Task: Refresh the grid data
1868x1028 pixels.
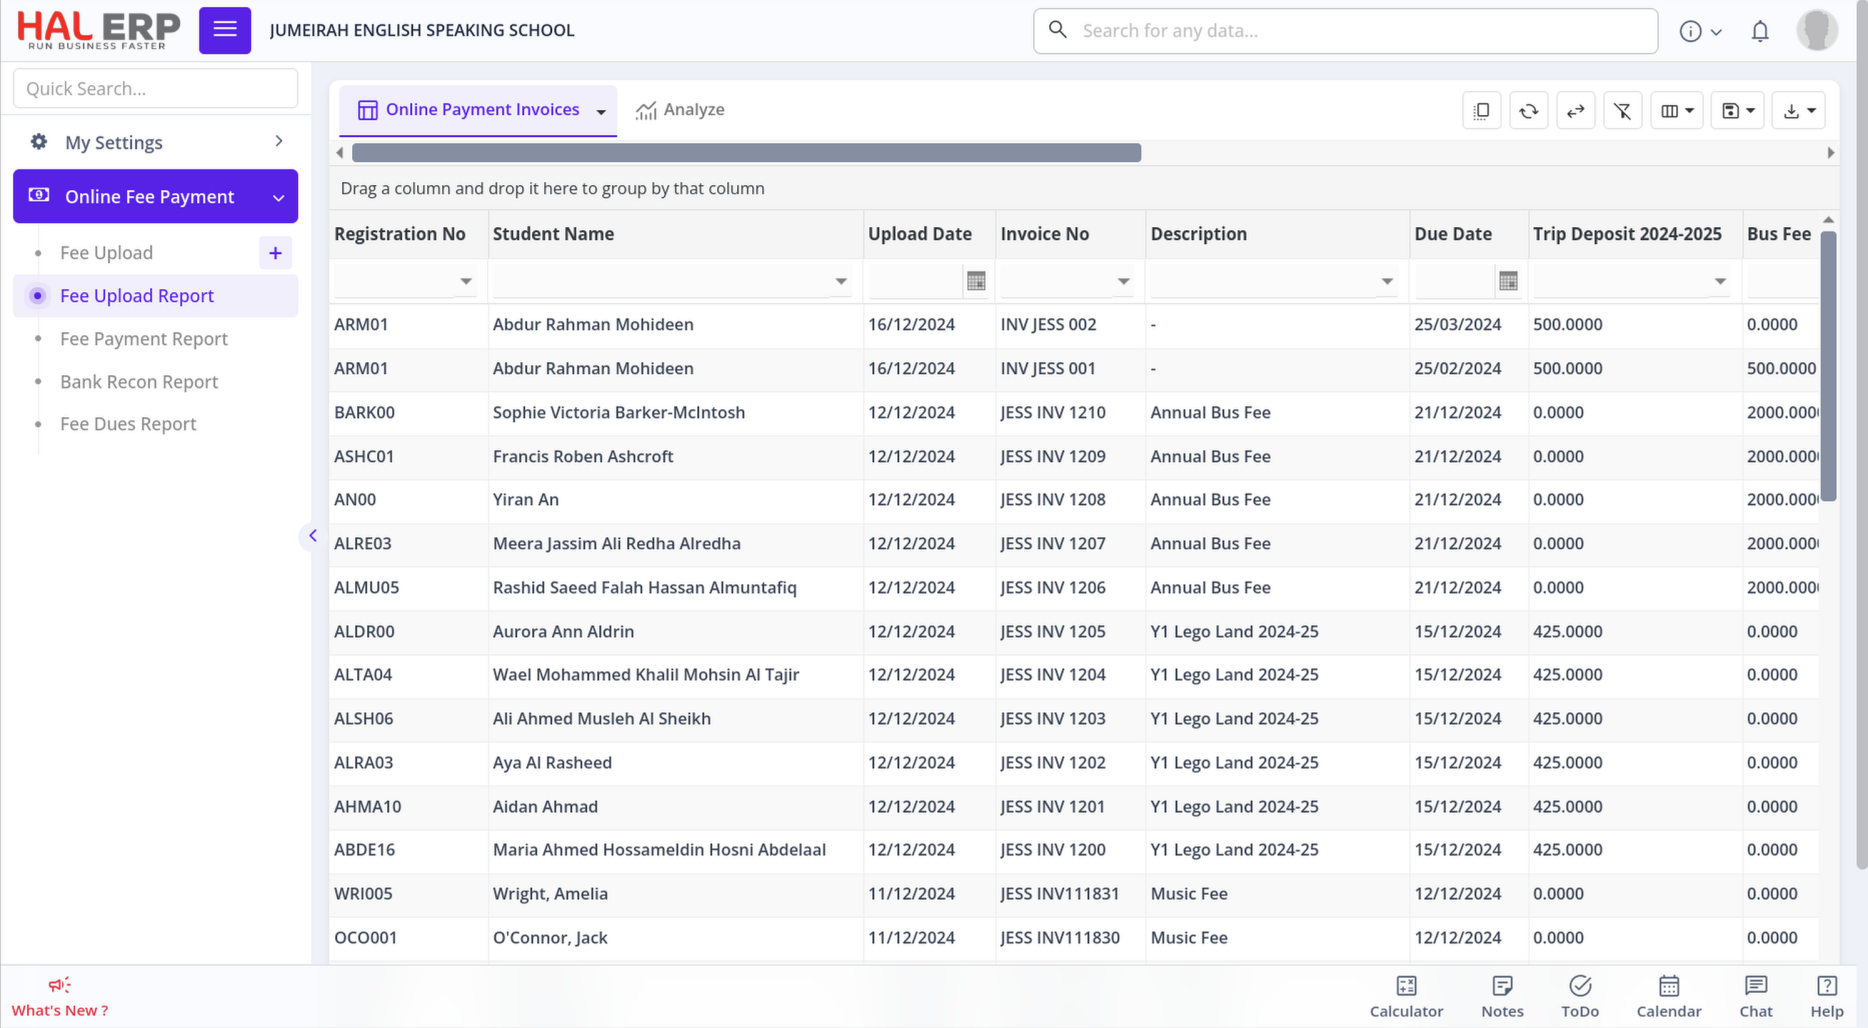Action: point(1528,110)
